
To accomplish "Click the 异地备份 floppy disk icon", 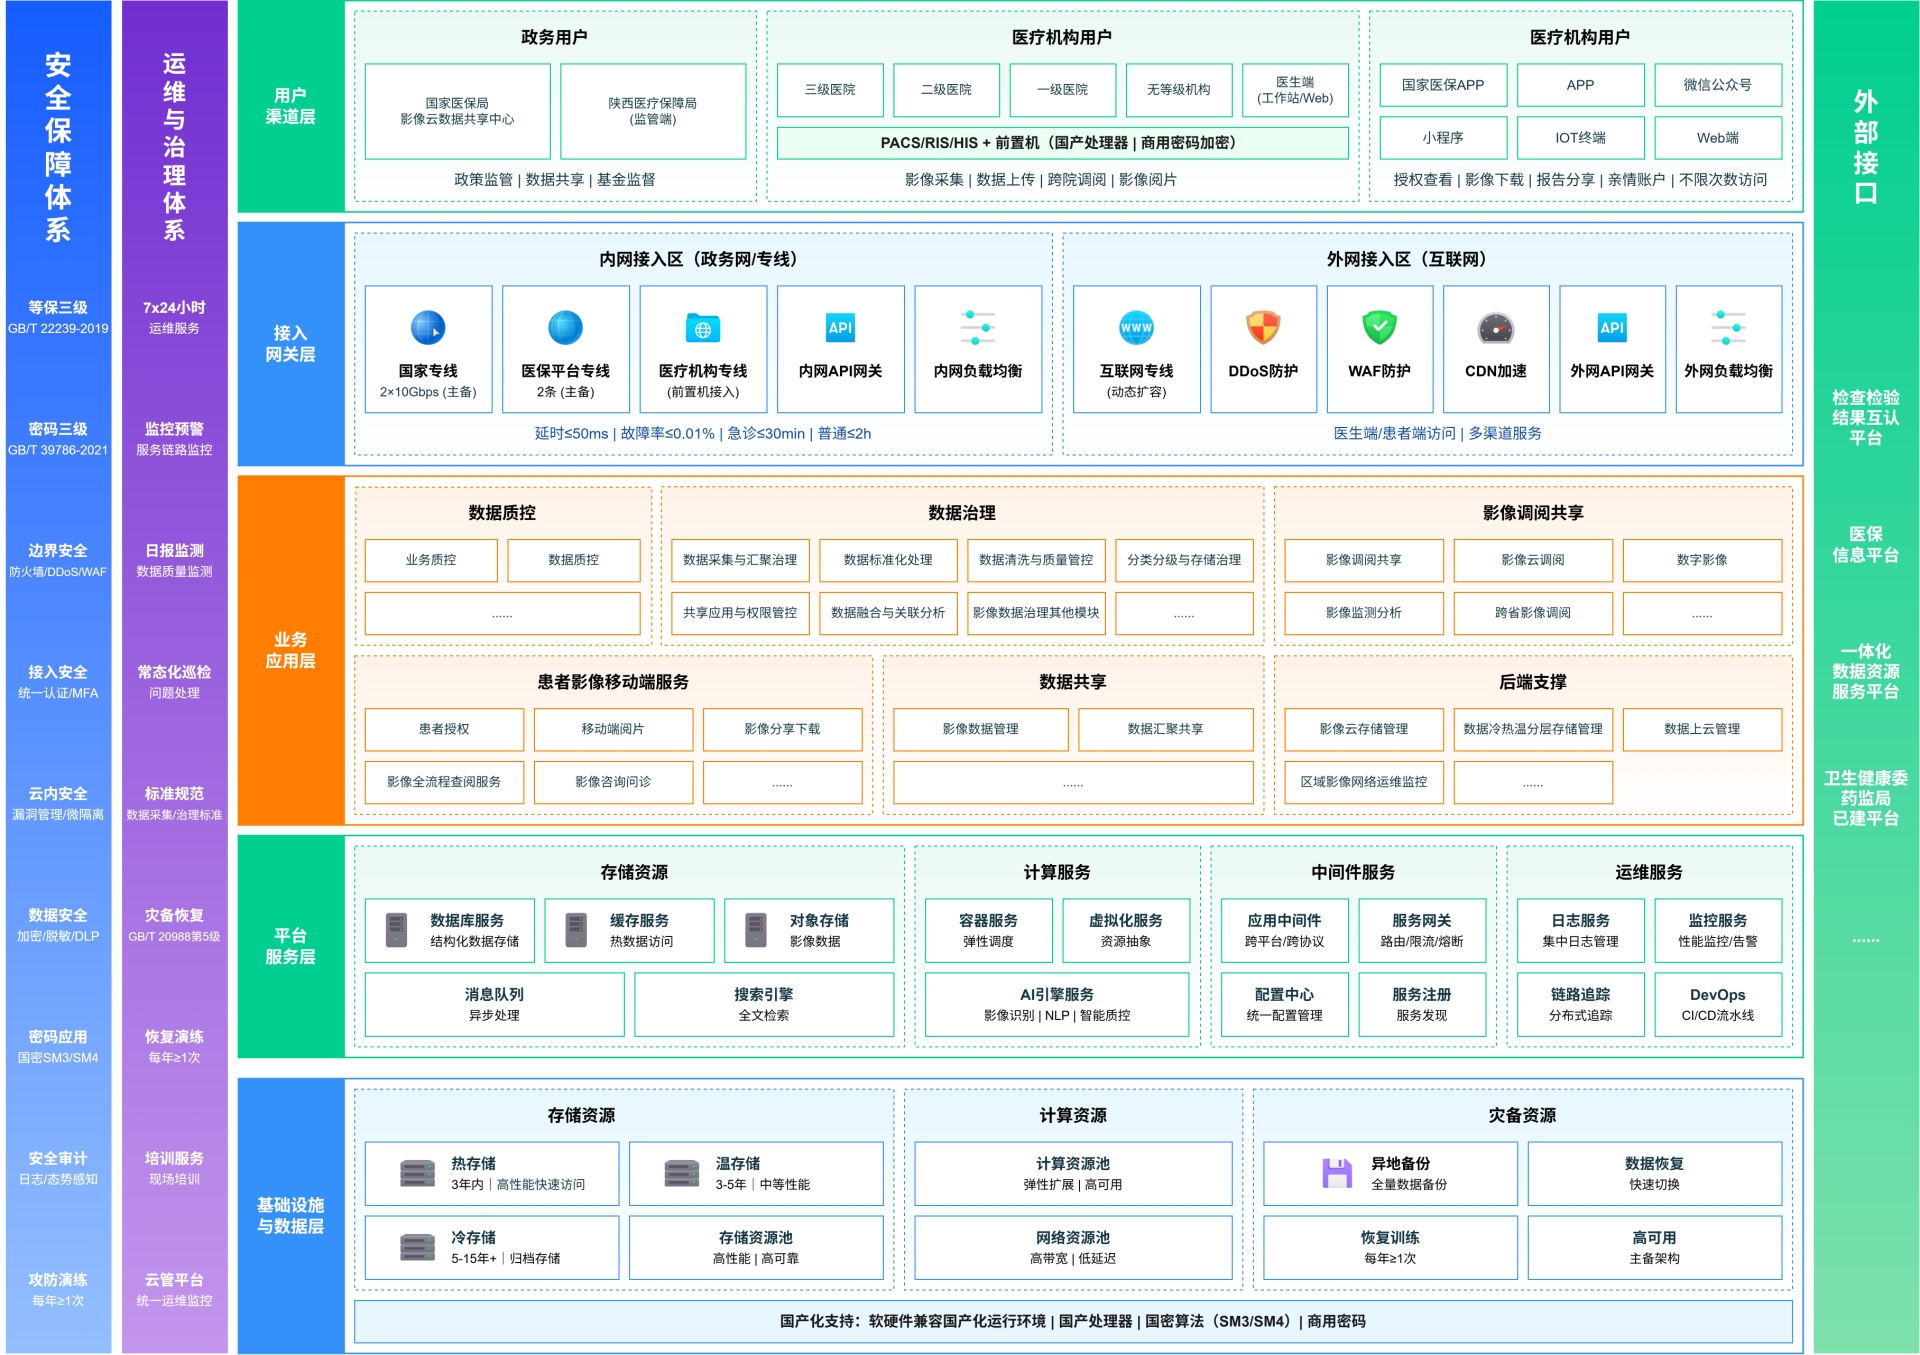I will [1337, 1173].
